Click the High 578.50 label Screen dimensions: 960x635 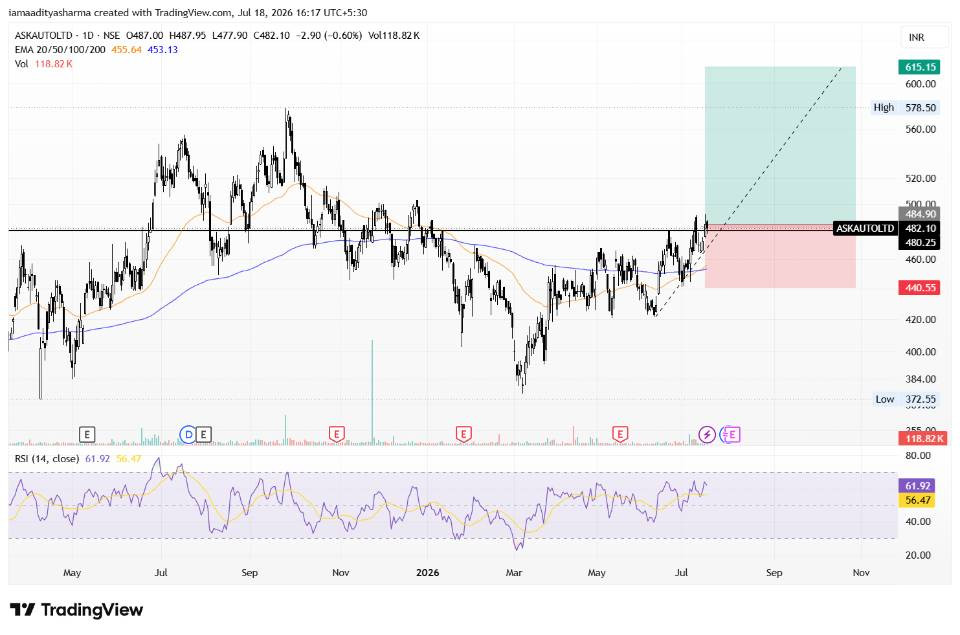pyautogui.click(x=905, y=108)
